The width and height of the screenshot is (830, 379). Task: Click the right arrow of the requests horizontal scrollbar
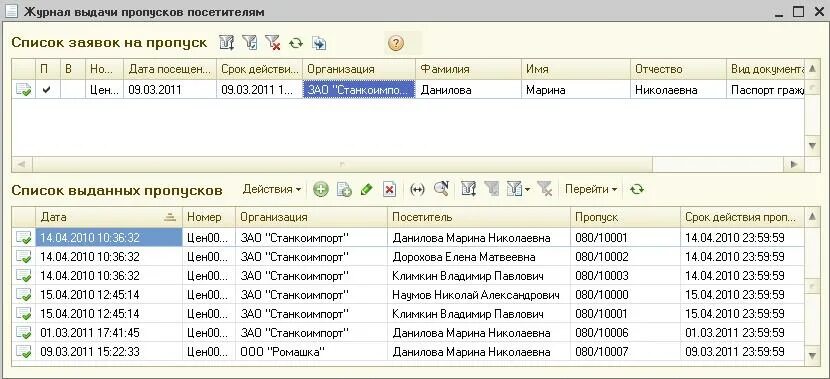[794, 164]
